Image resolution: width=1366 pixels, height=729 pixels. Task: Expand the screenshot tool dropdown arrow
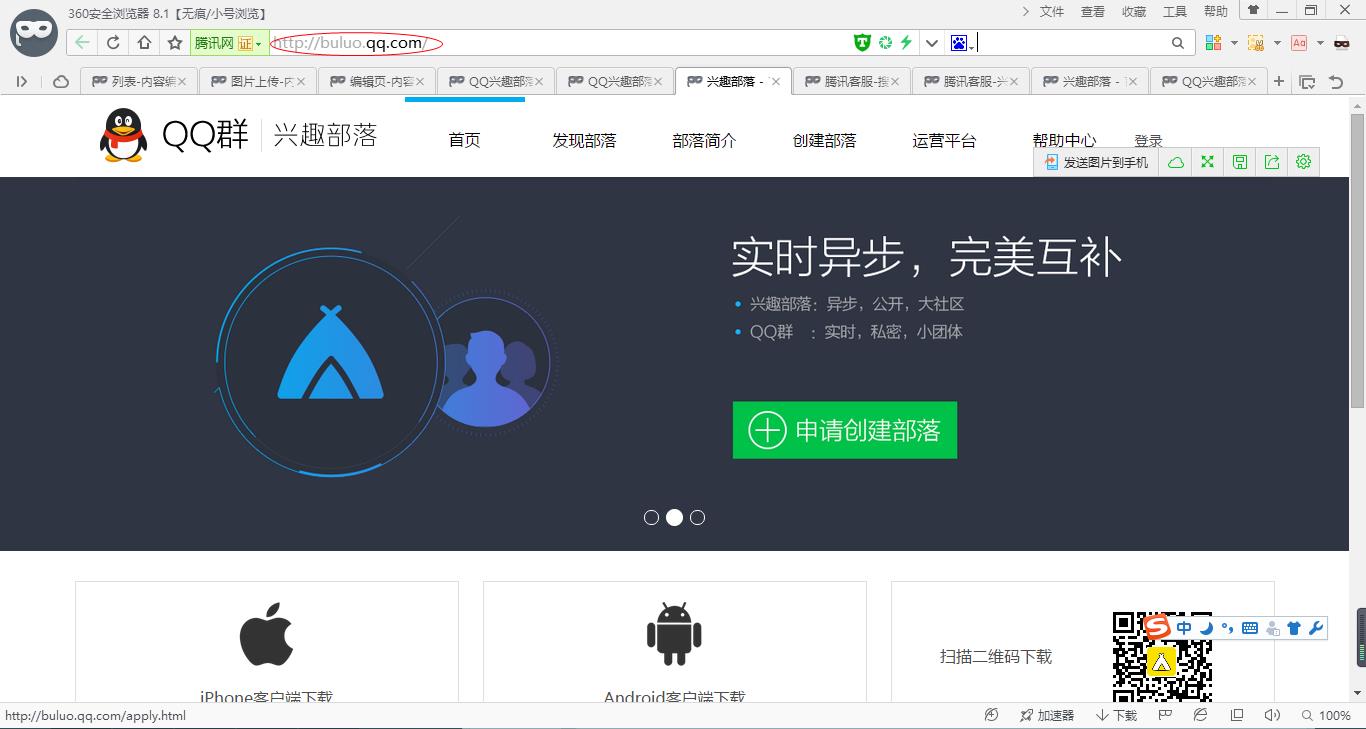(1277, 43)
